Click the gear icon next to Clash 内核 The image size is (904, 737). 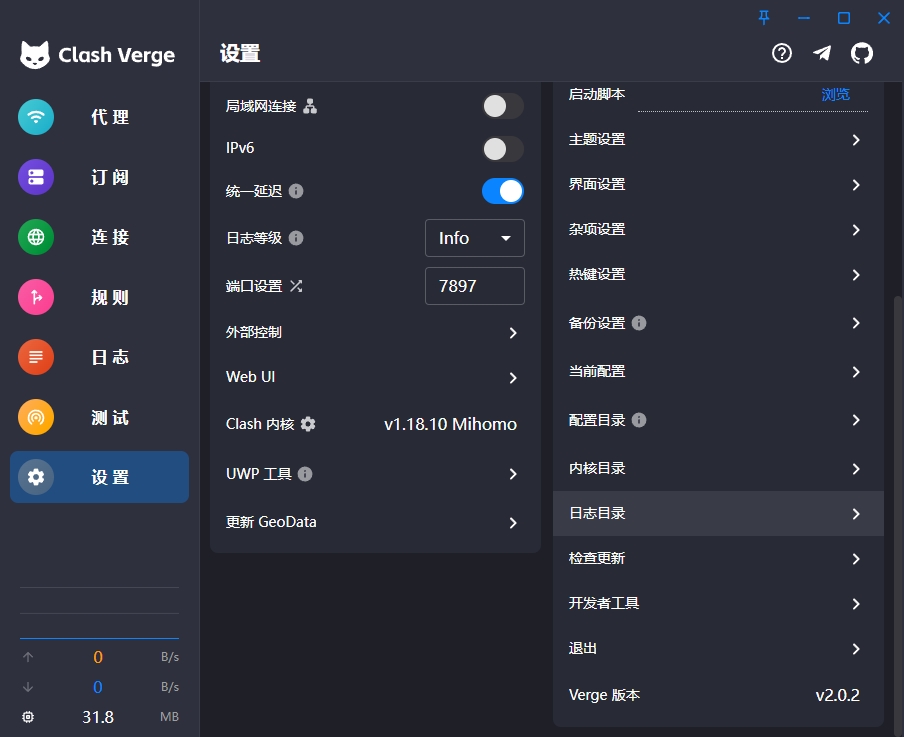(x=308, y=424)
